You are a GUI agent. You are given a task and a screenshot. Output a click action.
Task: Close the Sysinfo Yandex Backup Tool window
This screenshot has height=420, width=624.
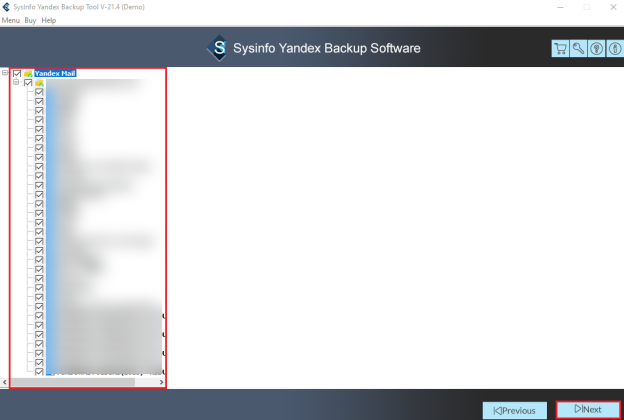[x=613, y=7]
